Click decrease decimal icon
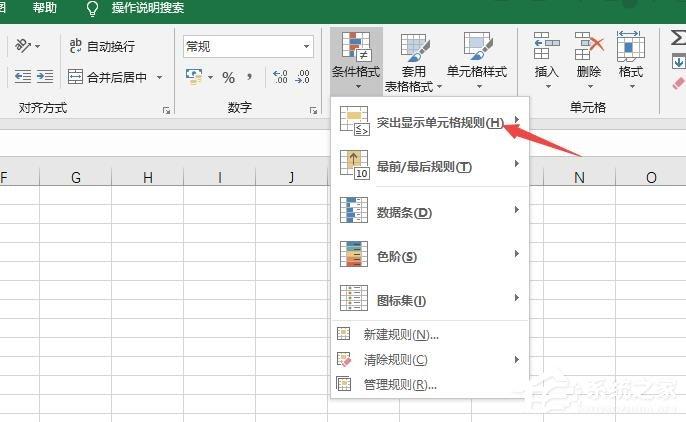The image size is (686, 422). [303, 77]
